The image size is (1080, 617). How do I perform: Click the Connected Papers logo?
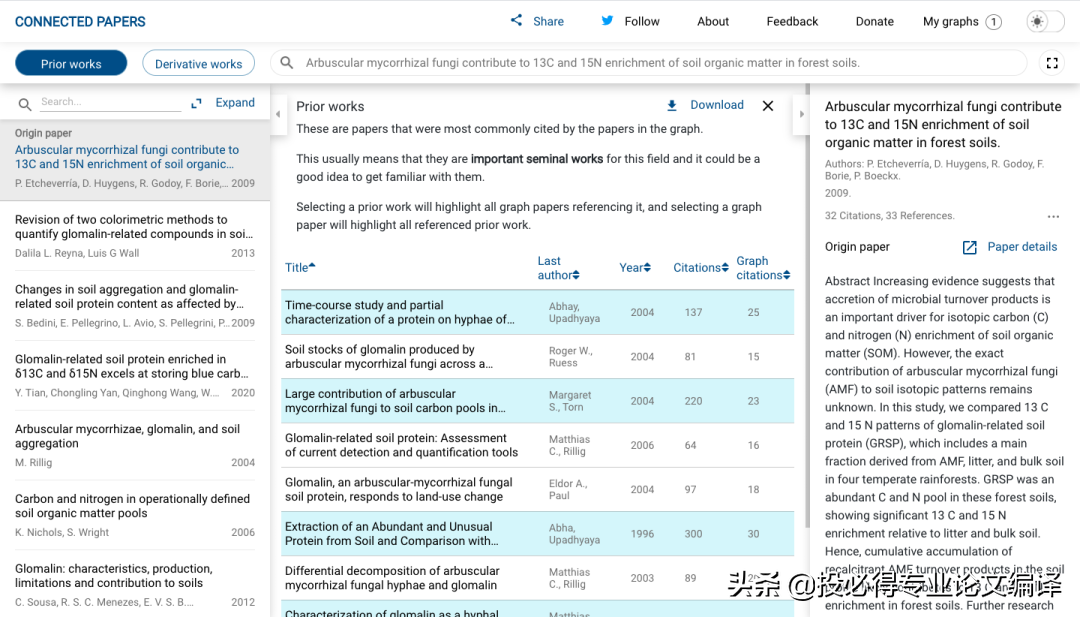80,21
